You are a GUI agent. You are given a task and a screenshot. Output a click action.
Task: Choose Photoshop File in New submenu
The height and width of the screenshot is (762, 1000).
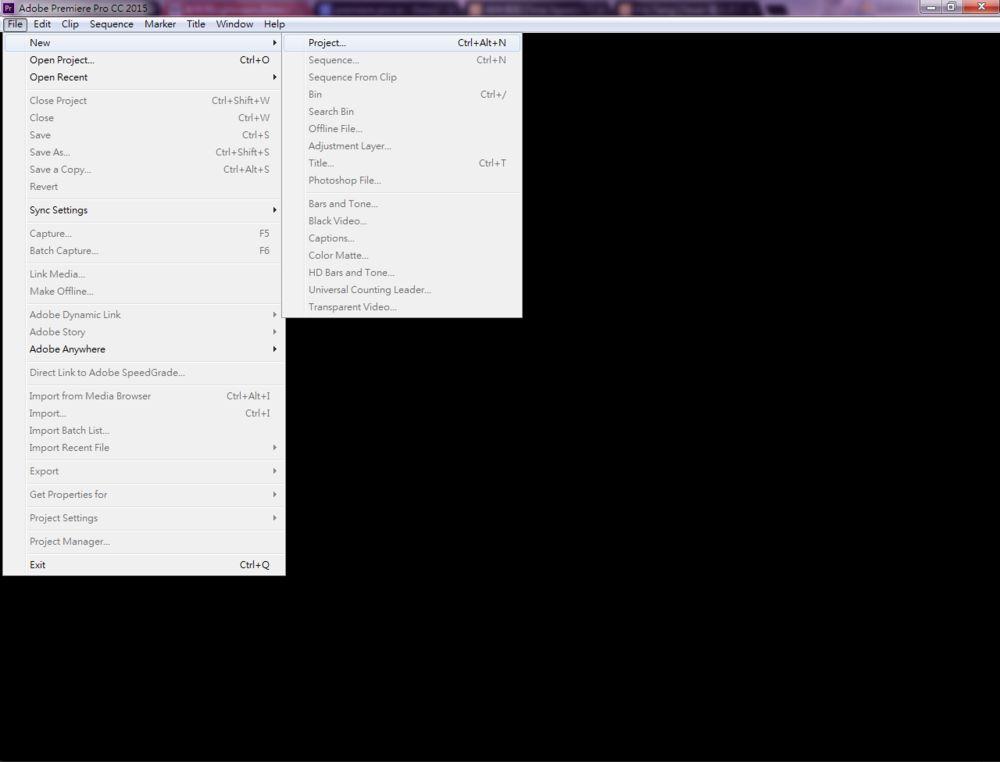[x=402, y=180]
